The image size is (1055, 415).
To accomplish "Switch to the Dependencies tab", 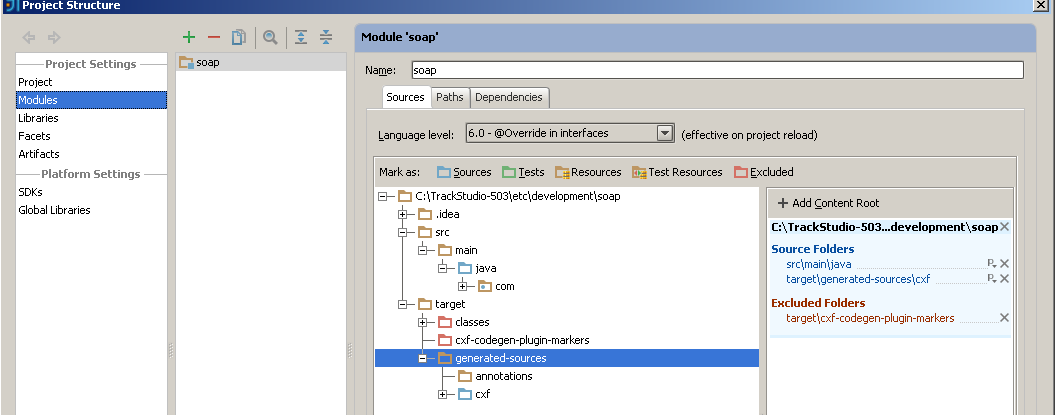I will point(509,97).
